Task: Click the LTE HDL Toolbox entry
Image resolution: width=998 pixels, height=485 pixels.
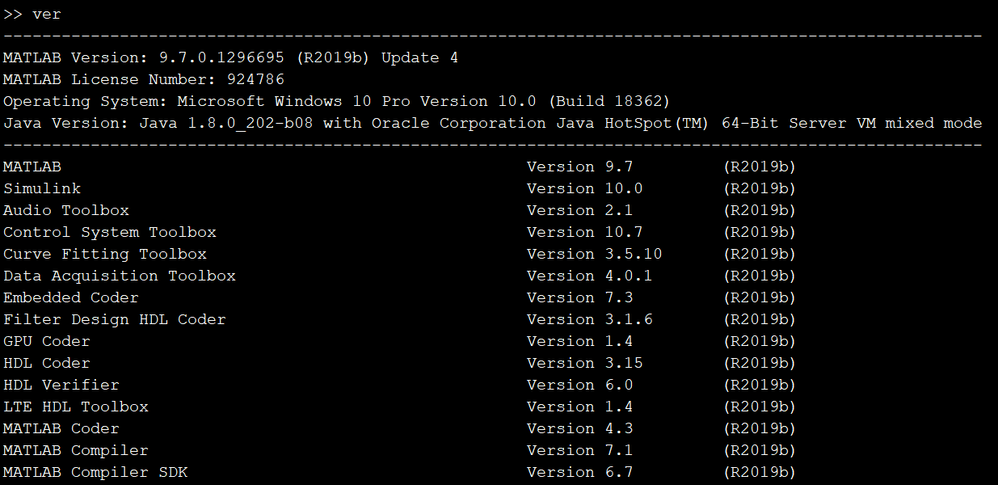Action: tap(76, 407)
